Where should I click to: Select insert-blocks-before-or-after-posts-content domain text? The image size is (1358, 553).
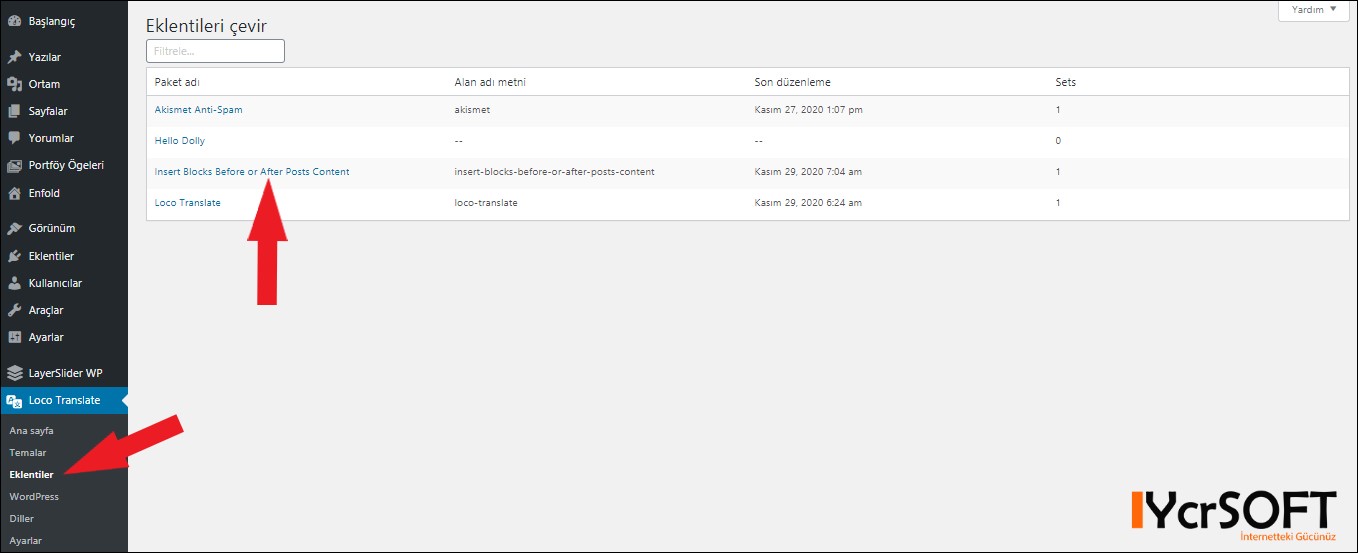pyautogui.click(x=554, y=172)
